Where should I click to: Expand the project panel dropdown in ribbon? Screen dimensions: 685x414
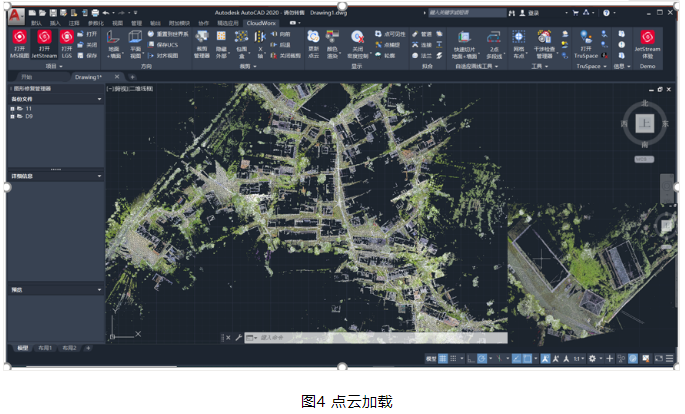[51, 66]
